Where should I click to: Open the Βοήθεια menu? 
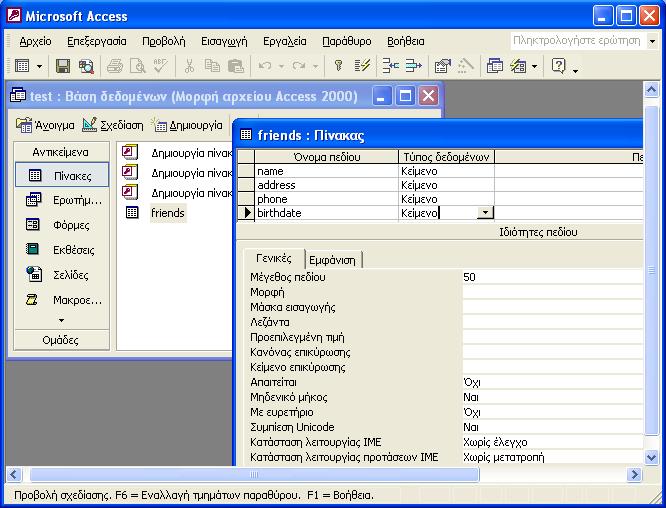[x=406, y=41]
